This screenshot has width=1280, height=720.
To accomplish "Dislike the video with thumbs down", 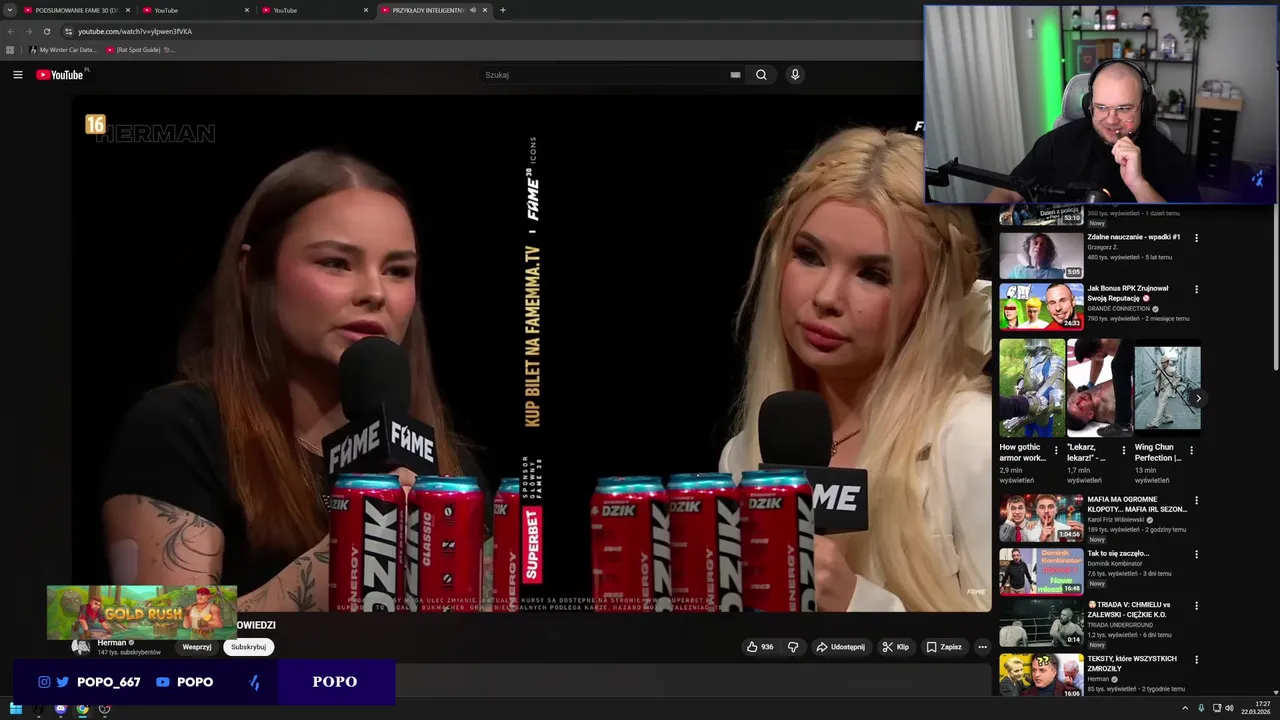I will tap(793, 647).
